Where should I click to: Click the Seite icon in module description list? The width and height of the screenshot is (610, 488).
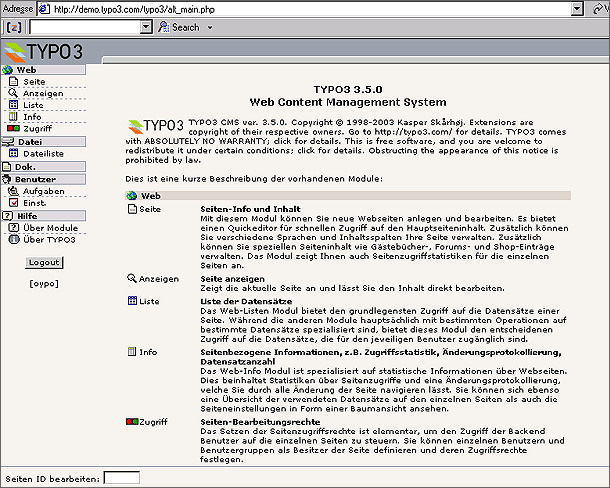pos(133,209)
